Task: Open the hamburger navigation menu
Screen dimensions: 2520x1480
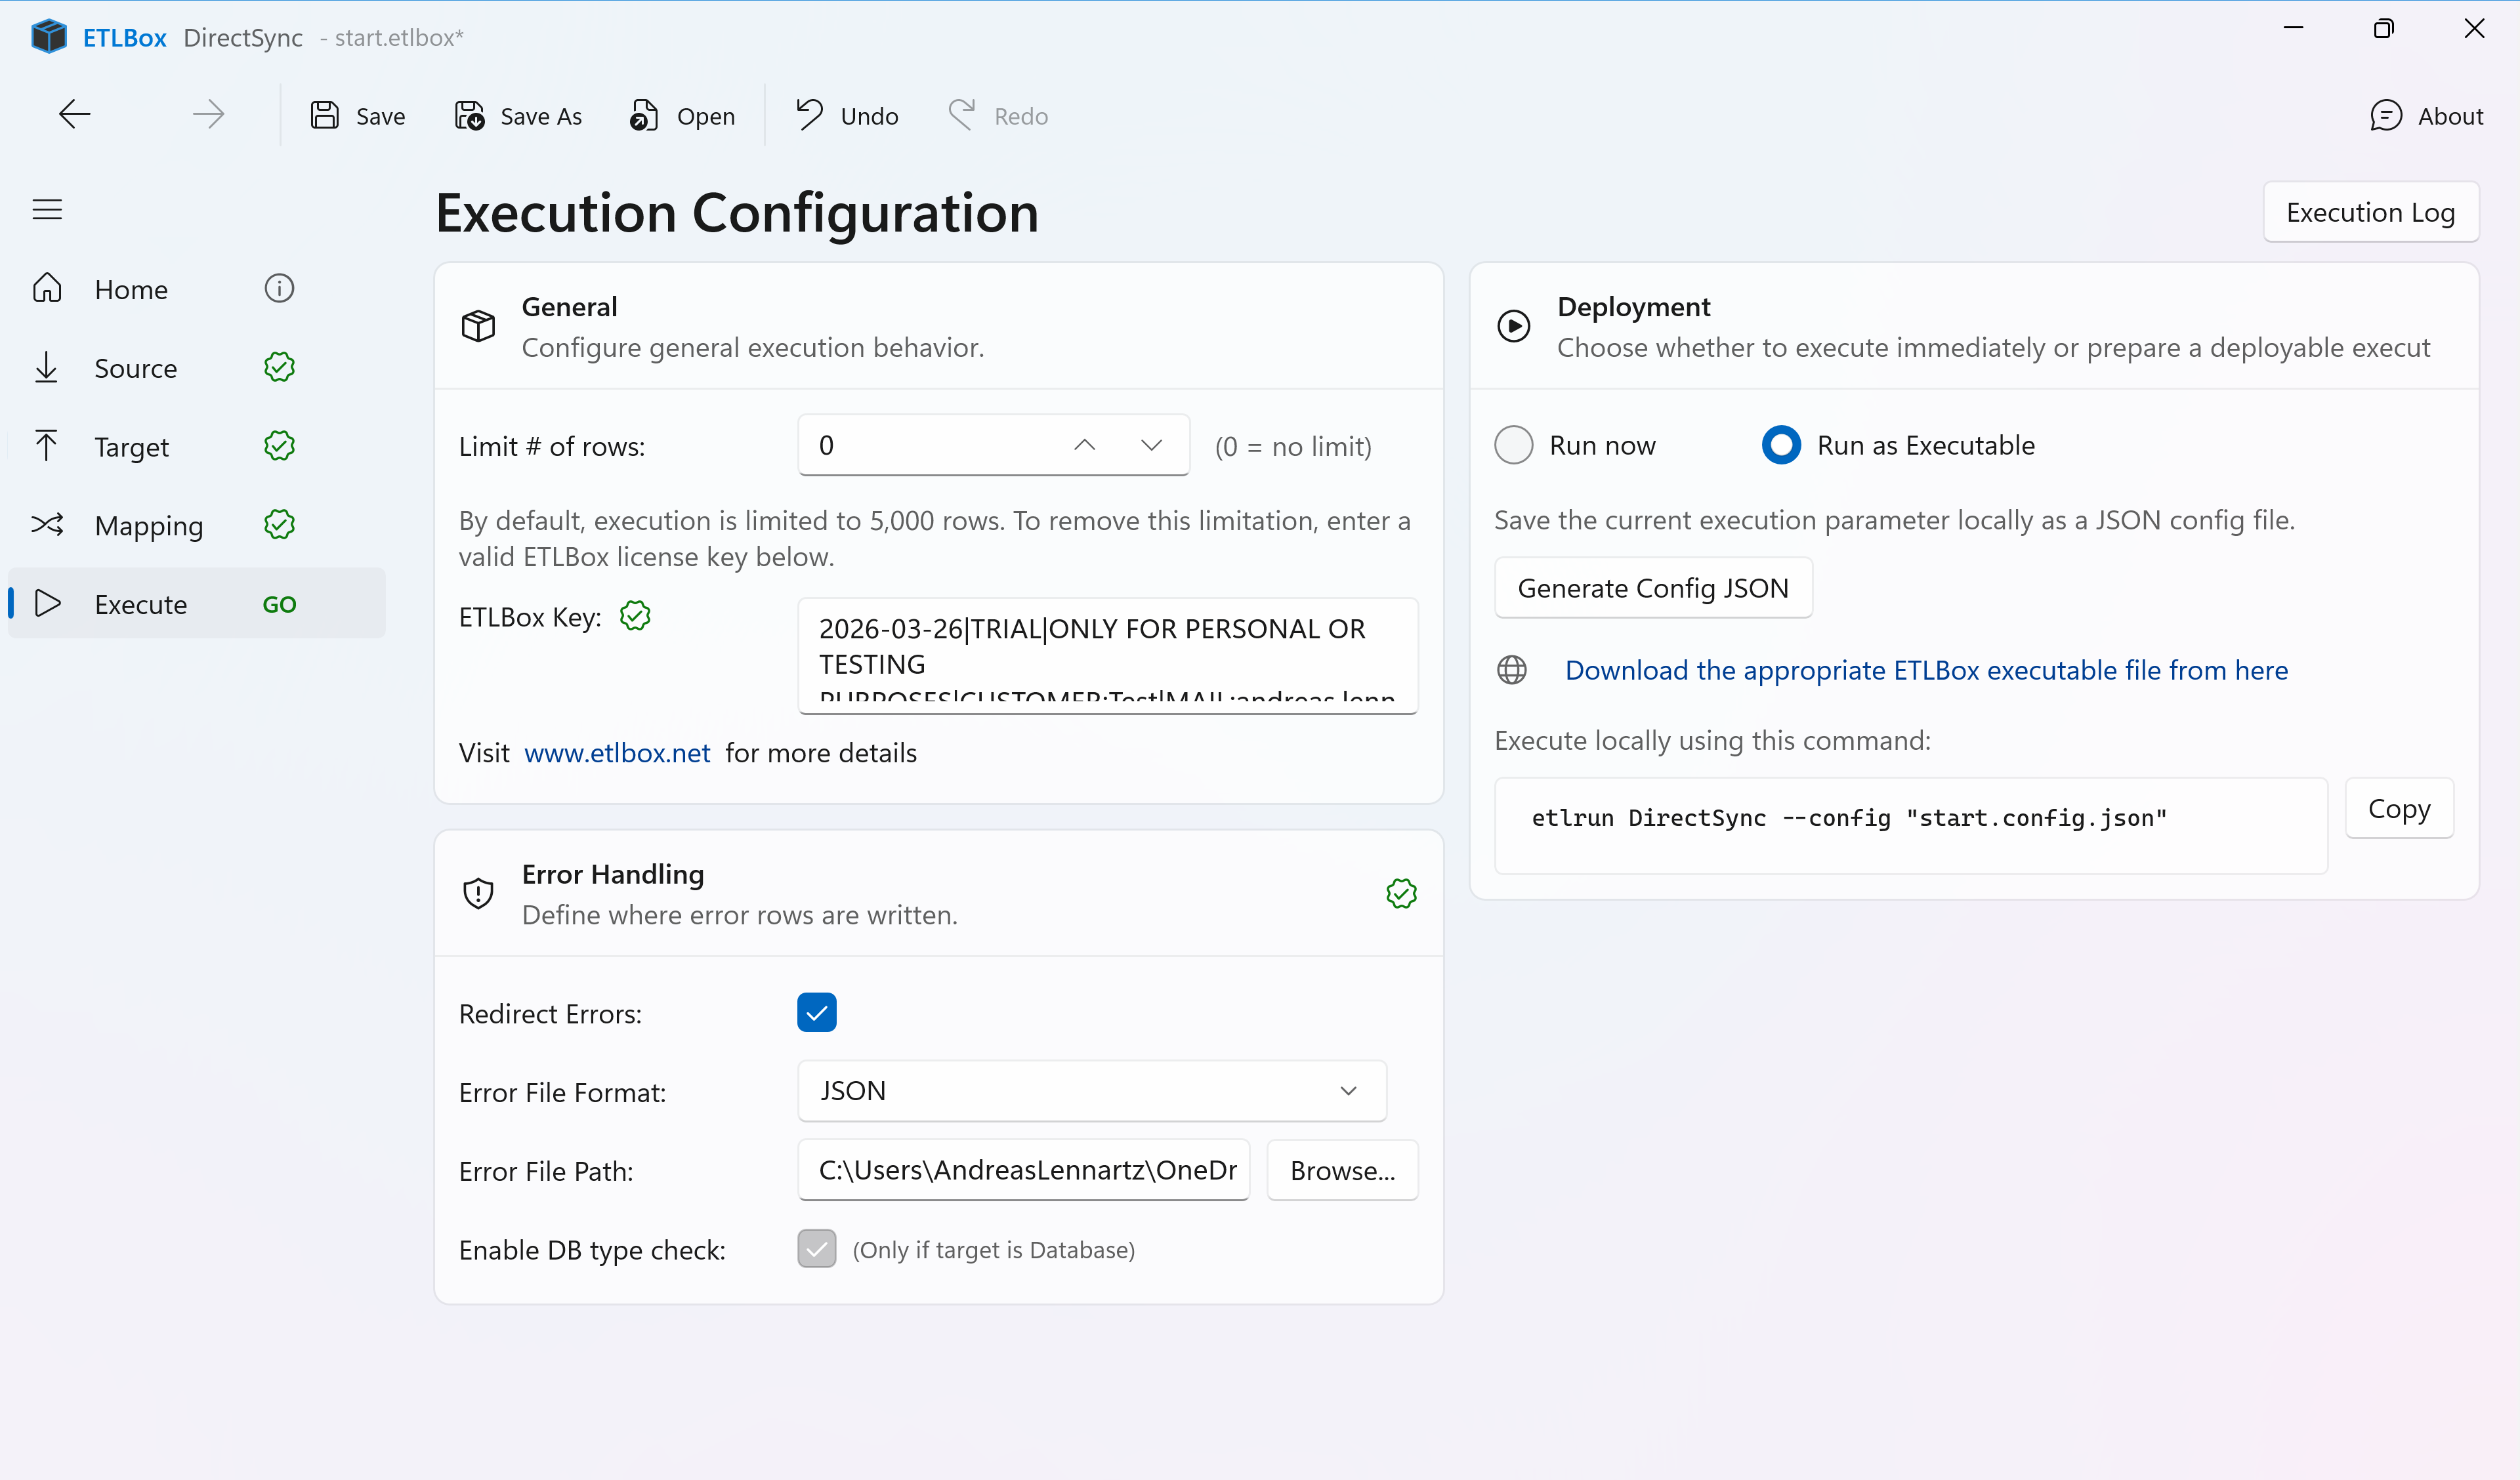Action: [x=47, y=209]
